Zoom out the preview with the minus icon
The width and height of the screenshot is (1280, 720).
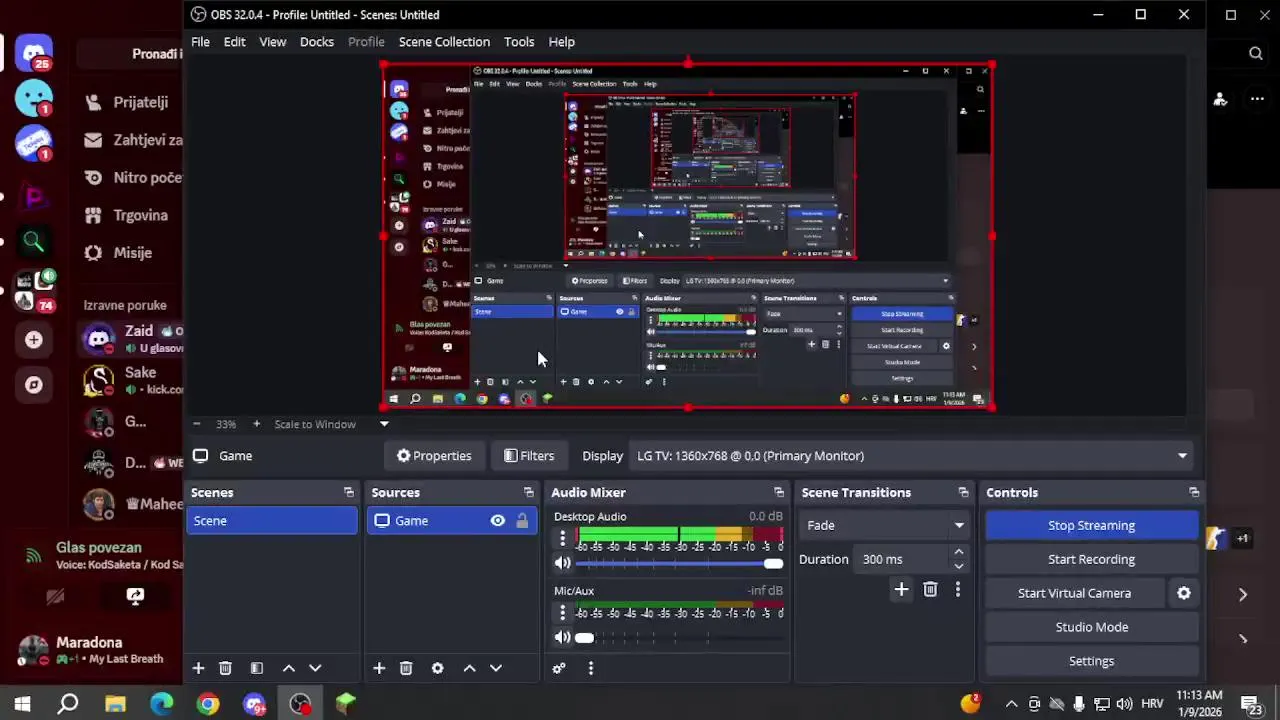[197, 424]
